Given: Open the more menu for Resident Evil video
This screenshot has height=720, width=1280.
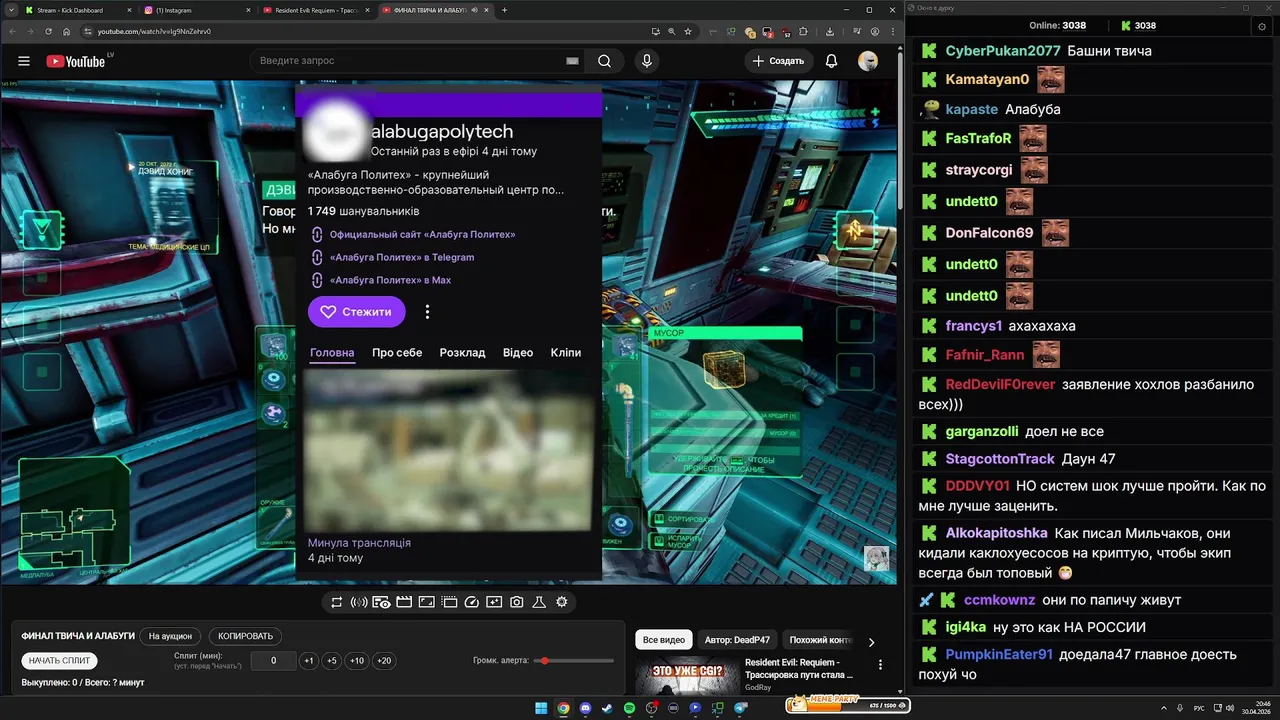Looking at the screenshot, I should (x=880, y=664).
